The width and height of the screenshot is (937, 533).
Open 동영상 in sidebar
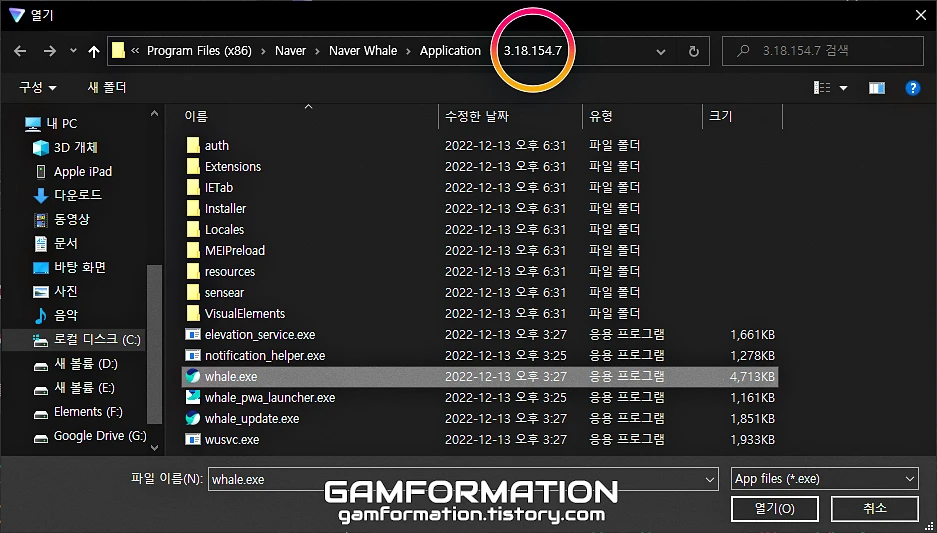click(61, 219)
